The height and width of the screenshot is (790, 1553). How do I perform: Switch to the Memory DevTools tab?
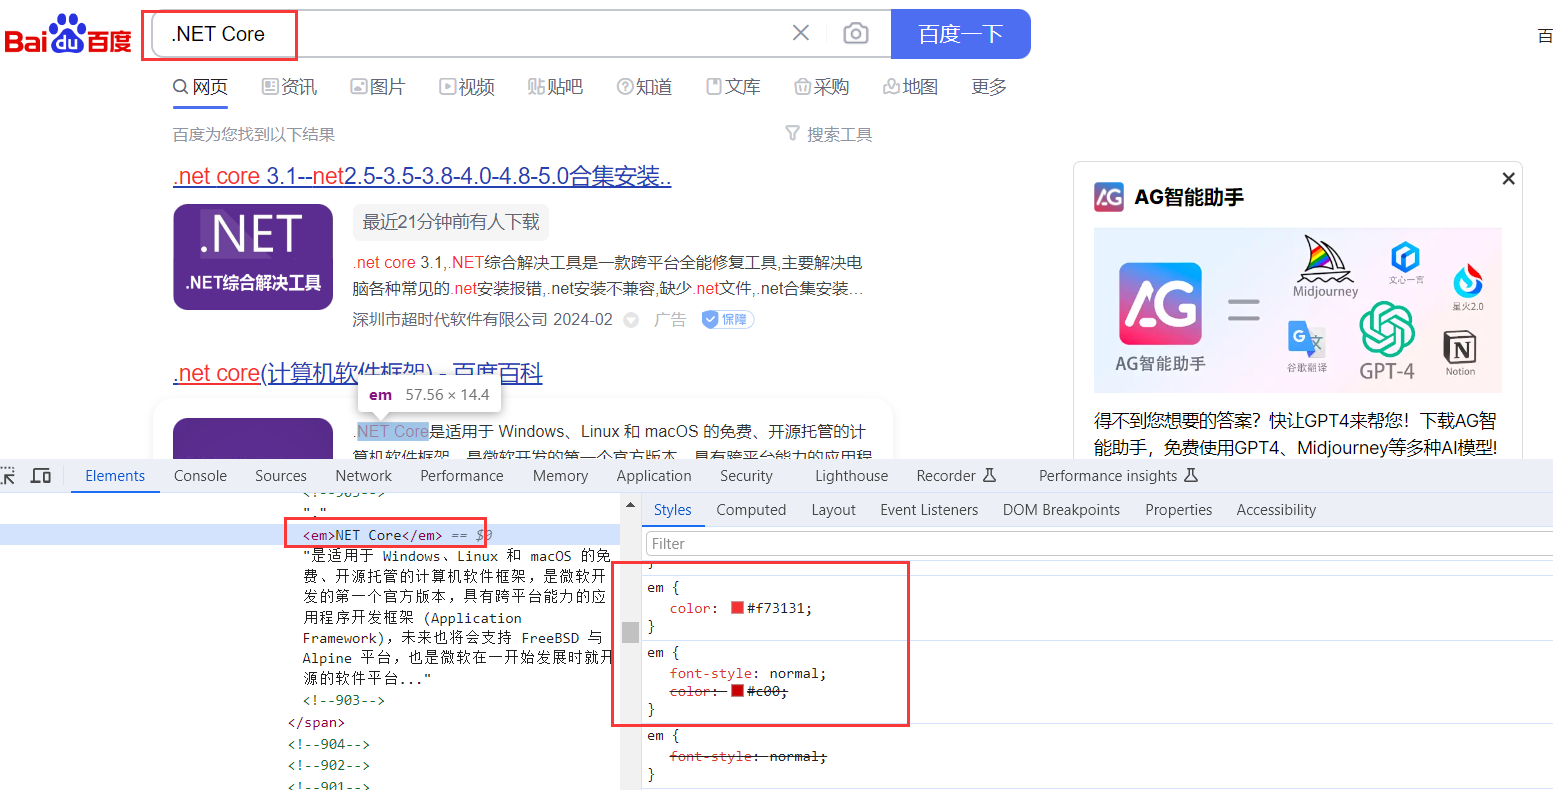pos(560,476)
